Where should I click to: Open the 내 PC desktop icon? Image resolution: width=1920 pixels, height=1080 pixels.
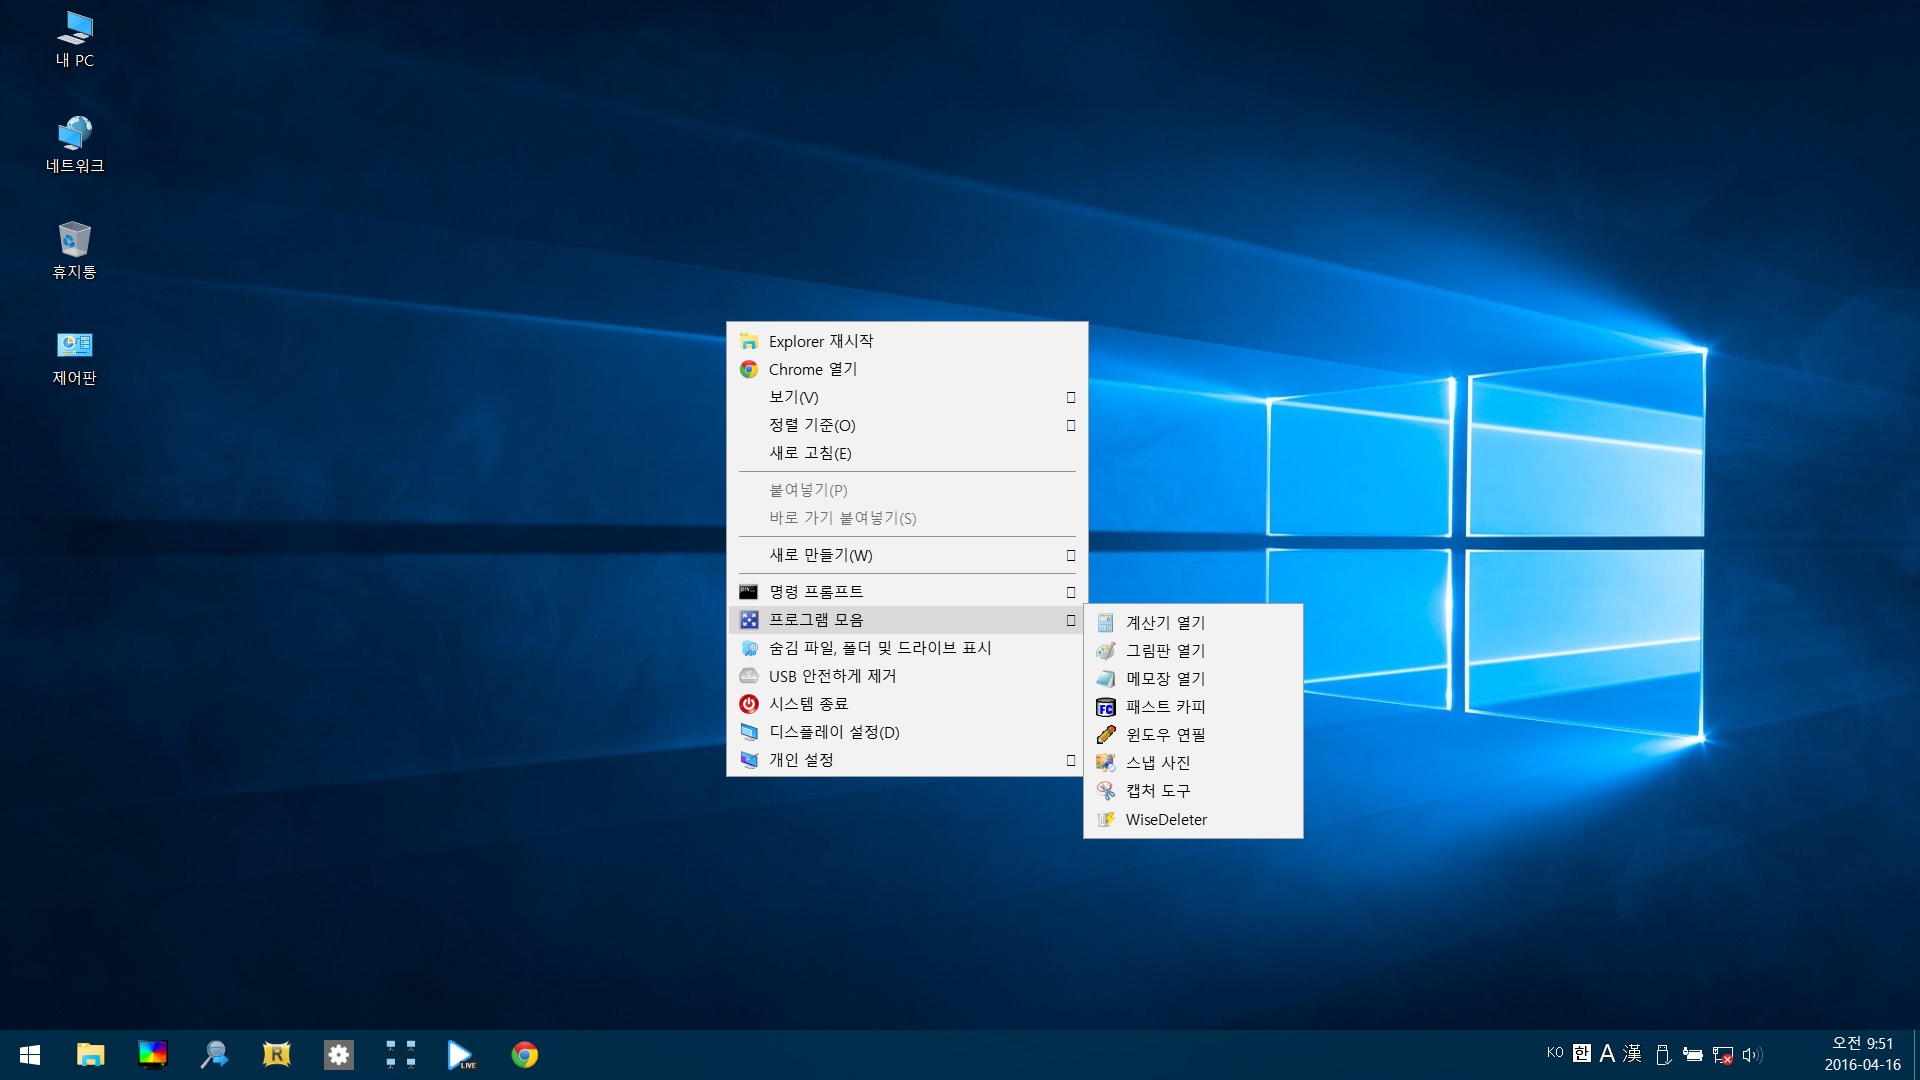[75, 40]
